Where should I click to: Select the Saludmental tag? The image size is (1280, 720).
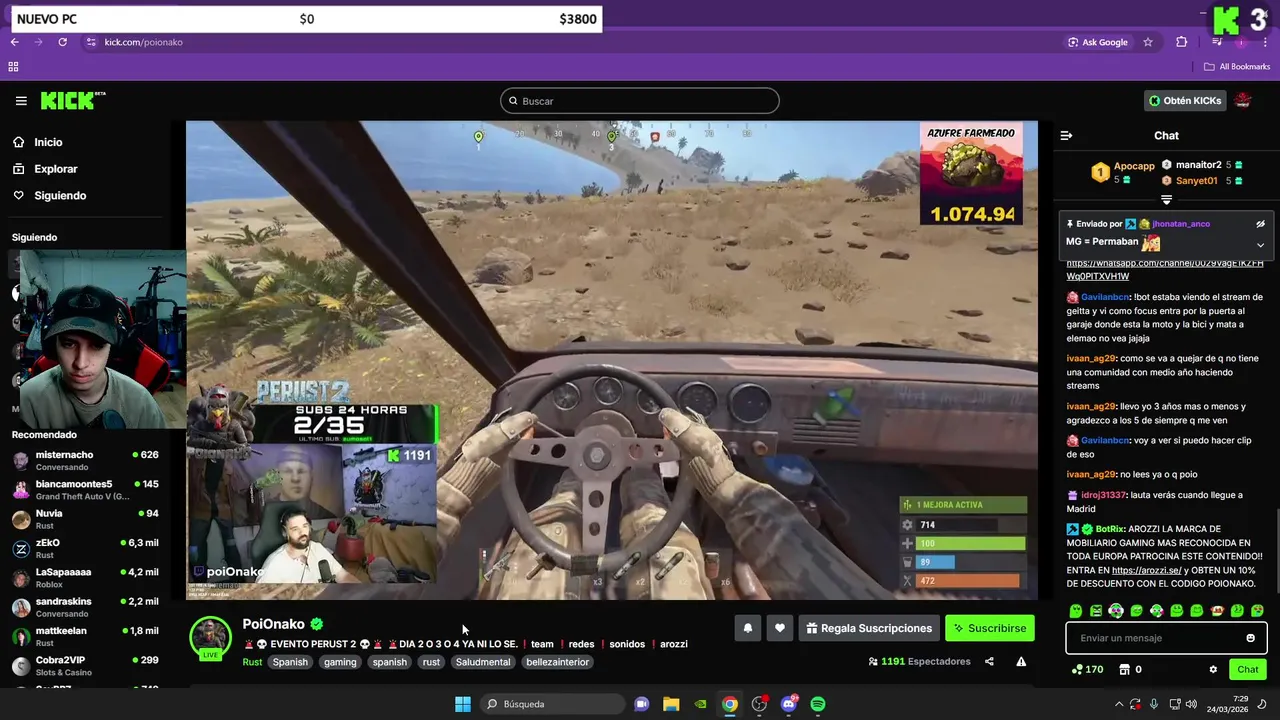(x=483, y=662)
